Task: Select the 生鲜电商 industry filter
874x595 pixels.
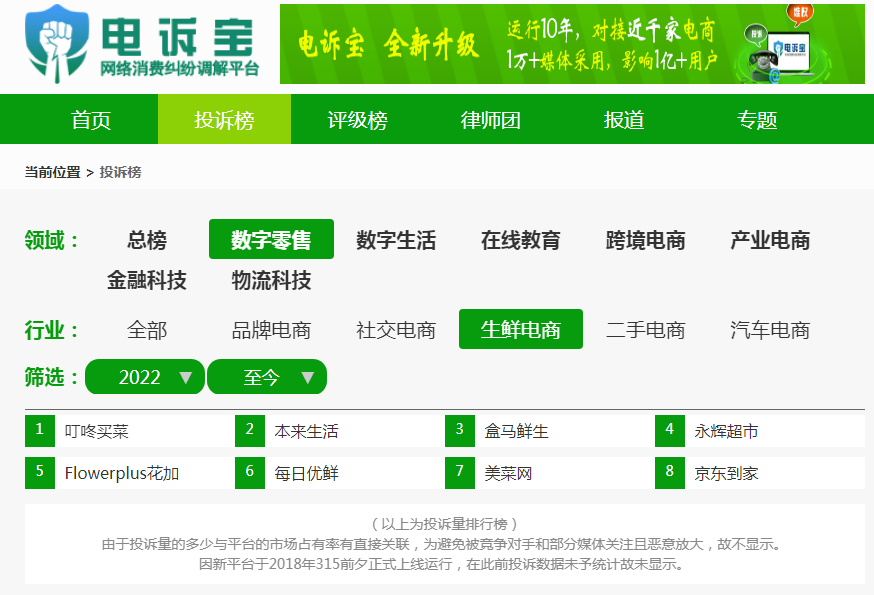Action: [521, 330]
